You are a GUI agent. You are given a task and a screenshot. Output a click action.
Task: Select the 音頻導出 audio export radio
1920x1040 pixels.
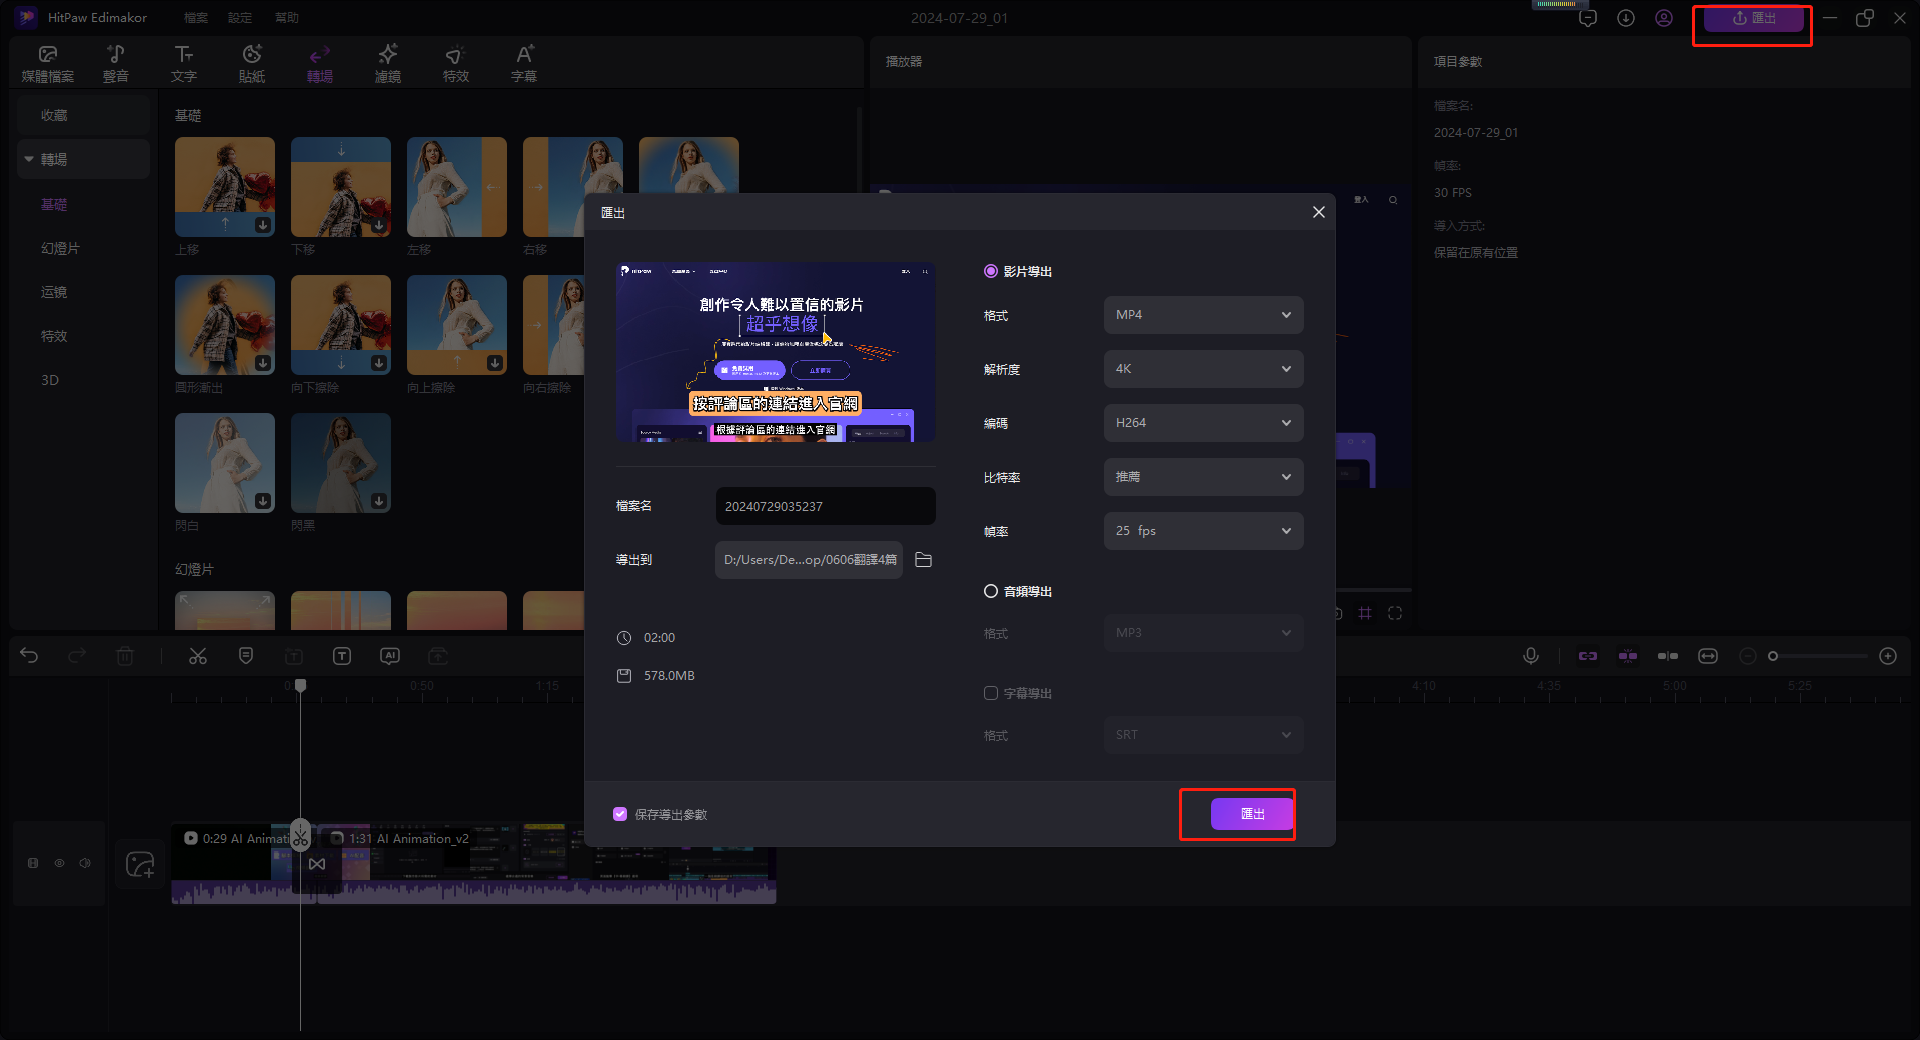(991, 591)
